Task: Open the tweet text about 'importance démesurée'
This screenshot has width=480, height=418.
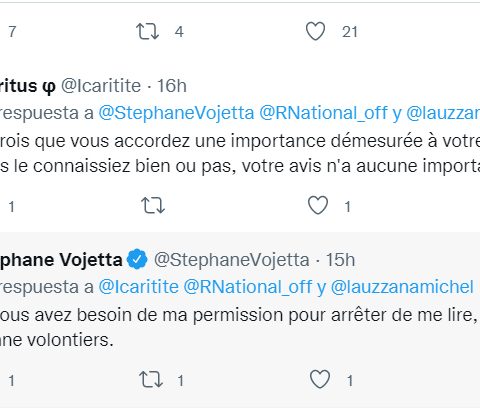Action: tap(240, 153)
